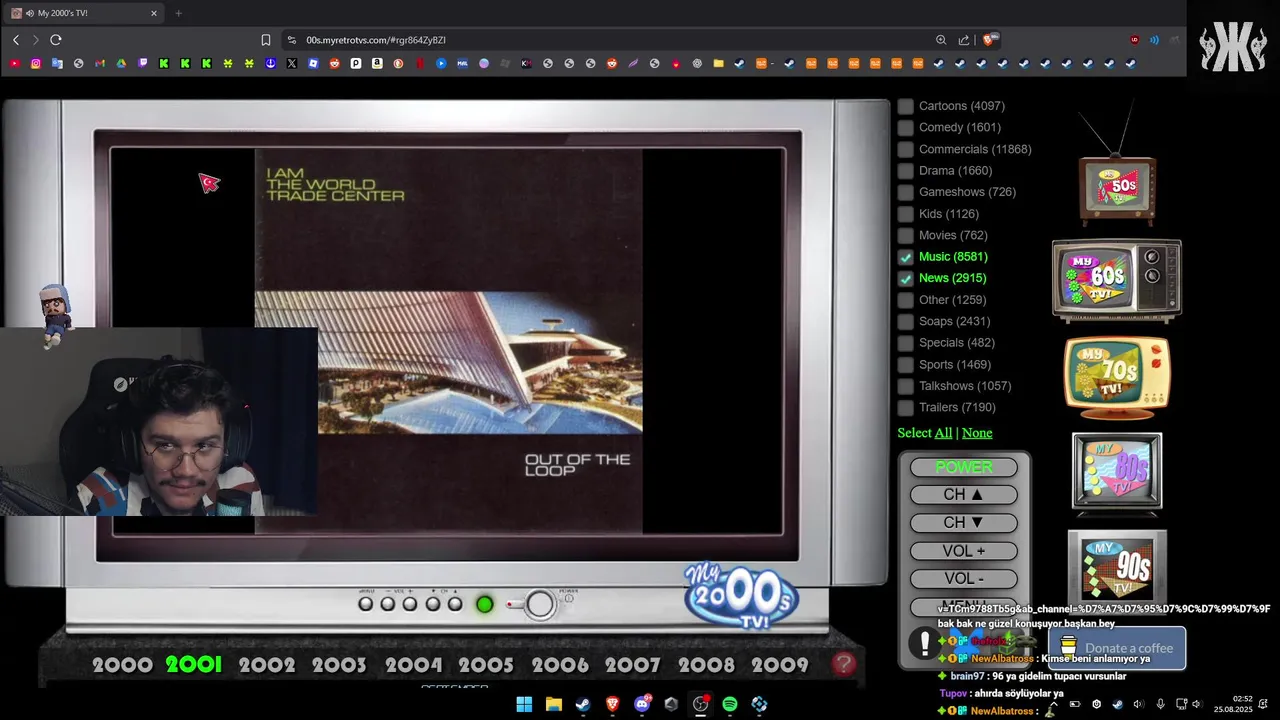This screenshot has width=1280, height=720.
Task: Open the My 90s TV thumbnail
Action: click(1117, 566)
